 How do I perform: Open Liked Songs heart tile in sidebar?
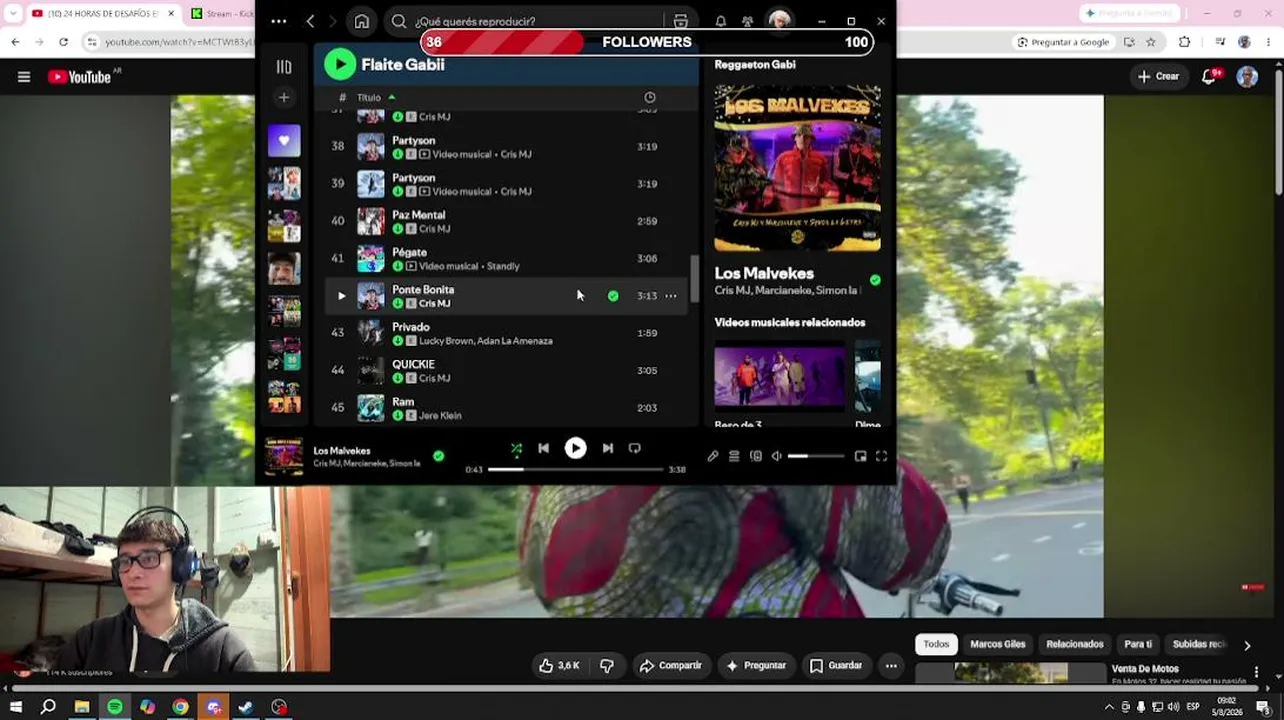click(284, 141)
